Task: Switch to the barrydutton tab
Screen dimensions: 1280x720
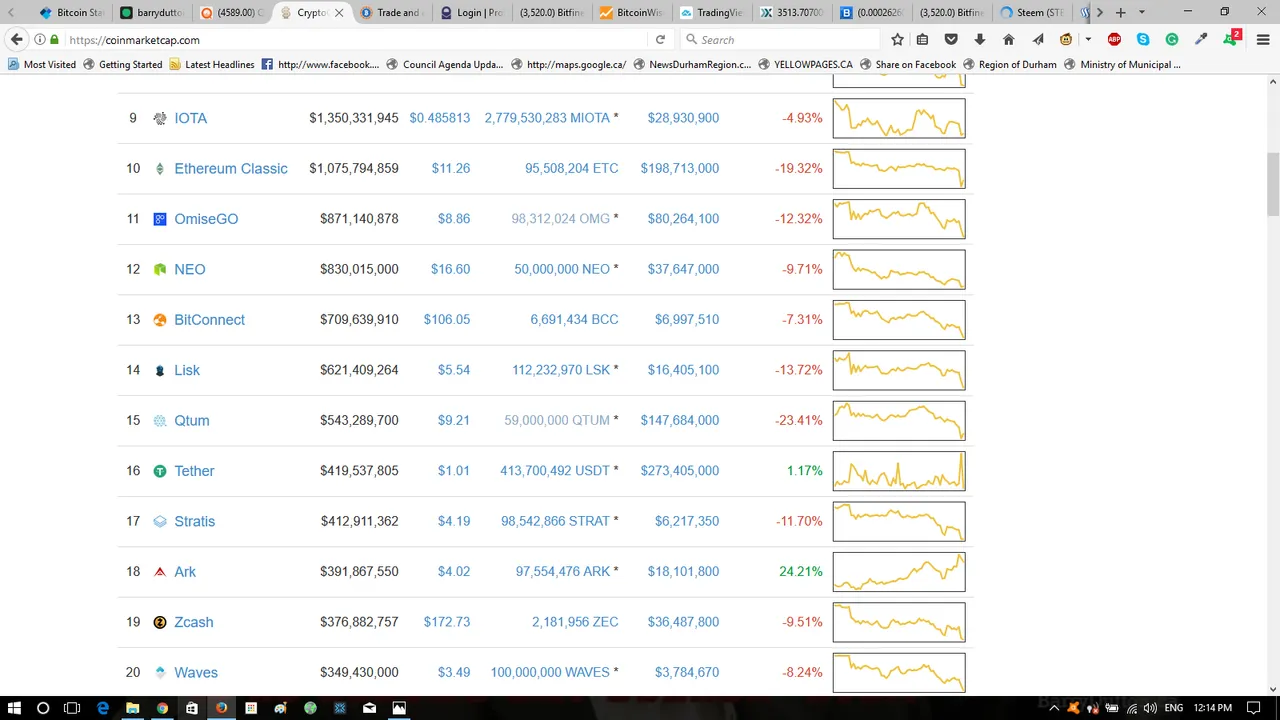Action: 153,13
